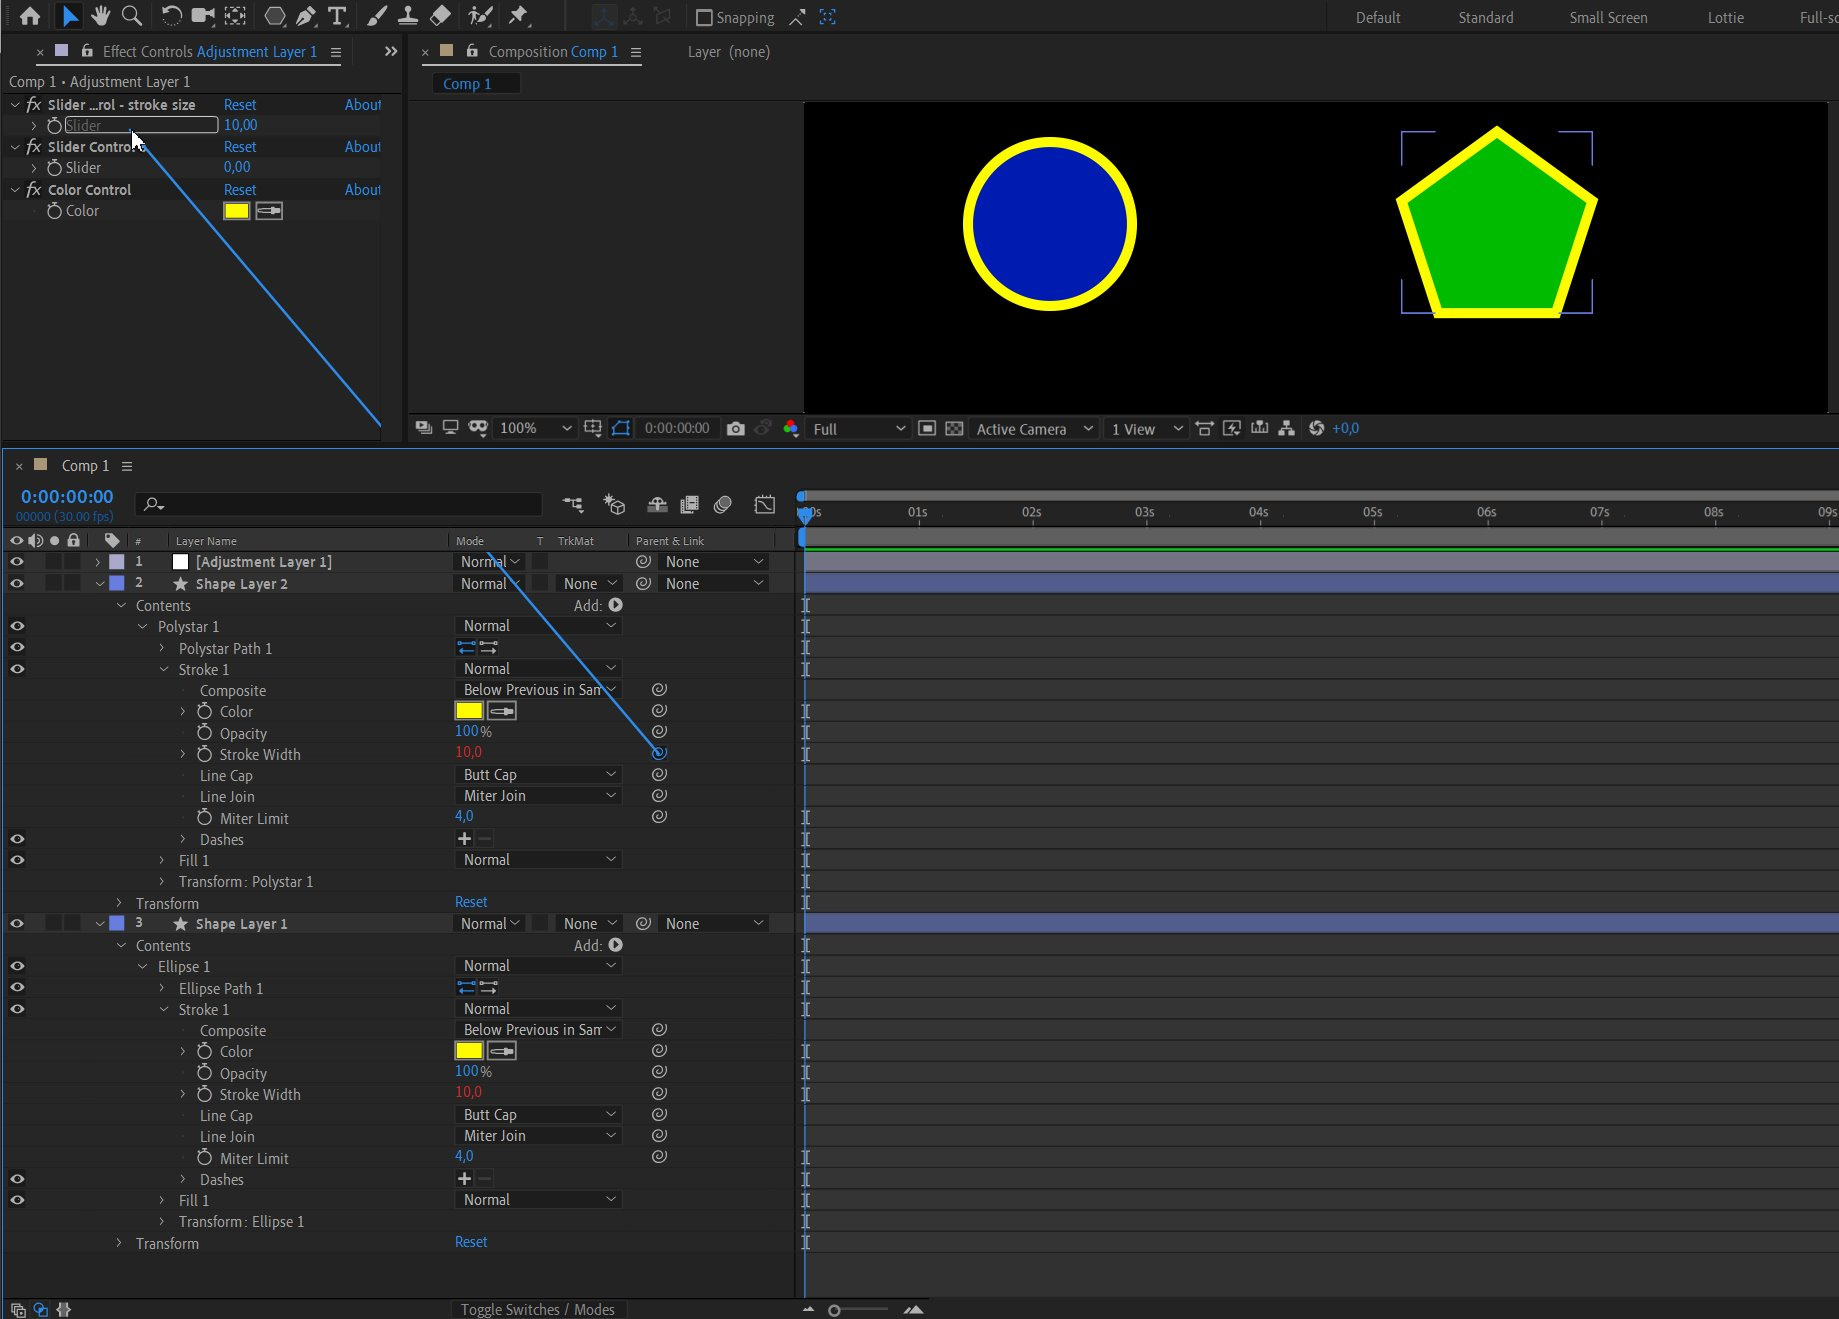Click the timeline search field

click(x=340, y=505)
